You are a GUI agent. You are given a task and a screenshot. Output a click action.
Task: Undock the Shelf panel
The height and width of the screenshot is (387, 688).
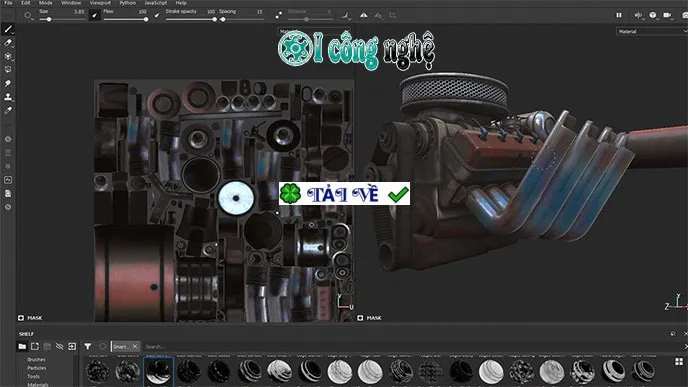tap(673, 334)
